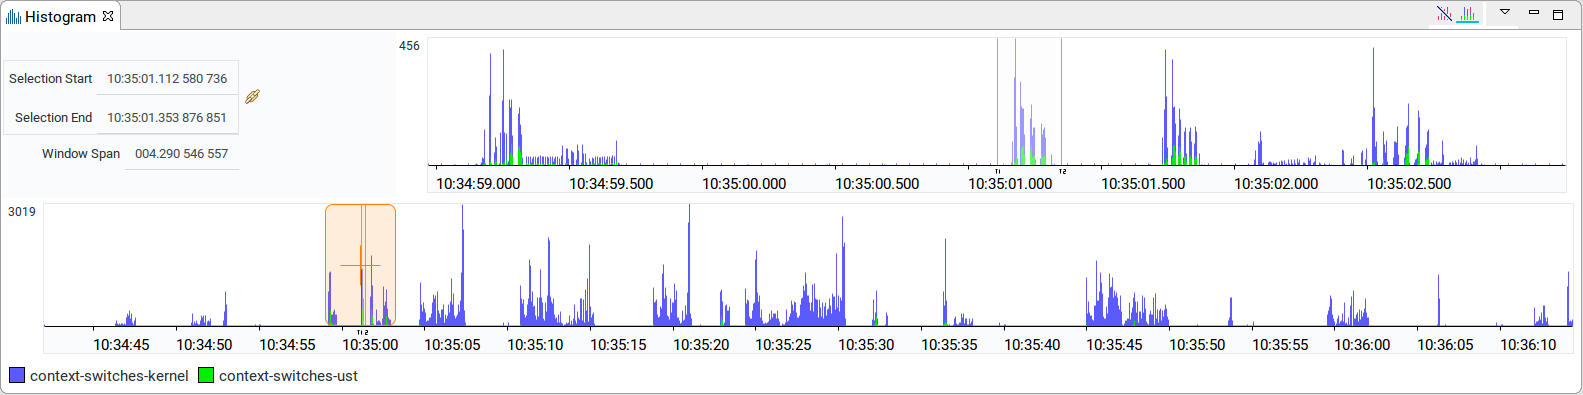Viewport: 1583px width, 395px height.
Task: Toggle the selection start/end link icon
Action: click(x=253, y=97)
